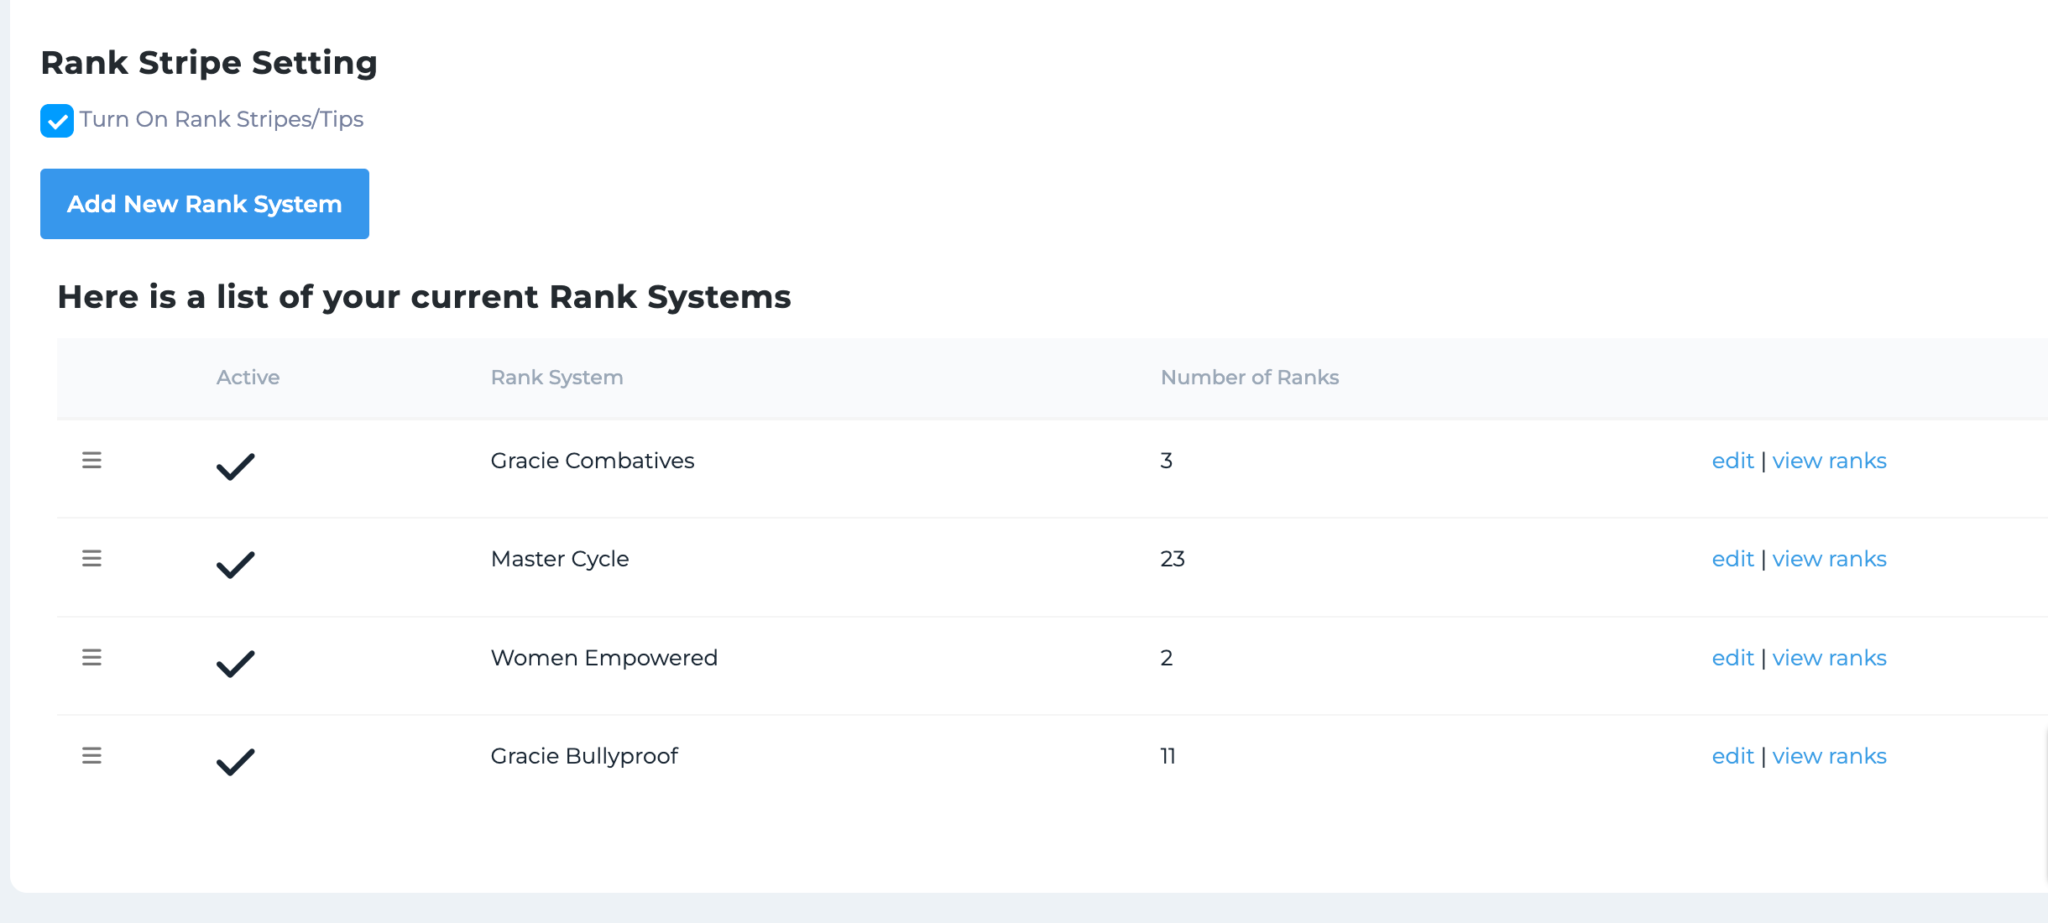The width and height of the screenshot is (2048, 923).
Task: Click drag handle icon for Women Empowered row
Action: point(92,657)
